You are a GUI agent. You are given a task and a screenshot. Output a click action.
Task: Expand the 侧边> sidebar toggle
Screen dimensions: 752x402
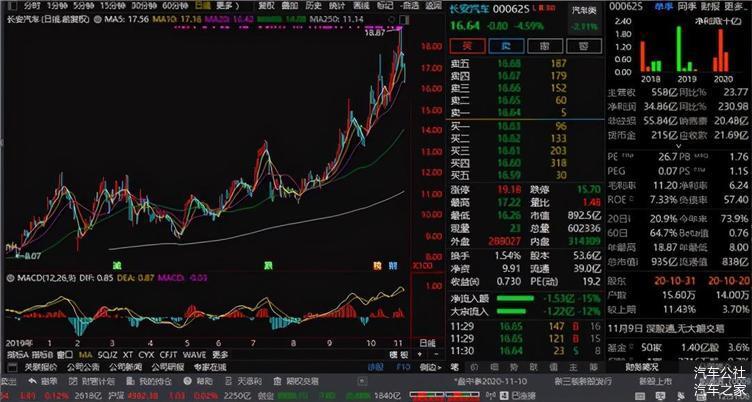tap(430, 367)
